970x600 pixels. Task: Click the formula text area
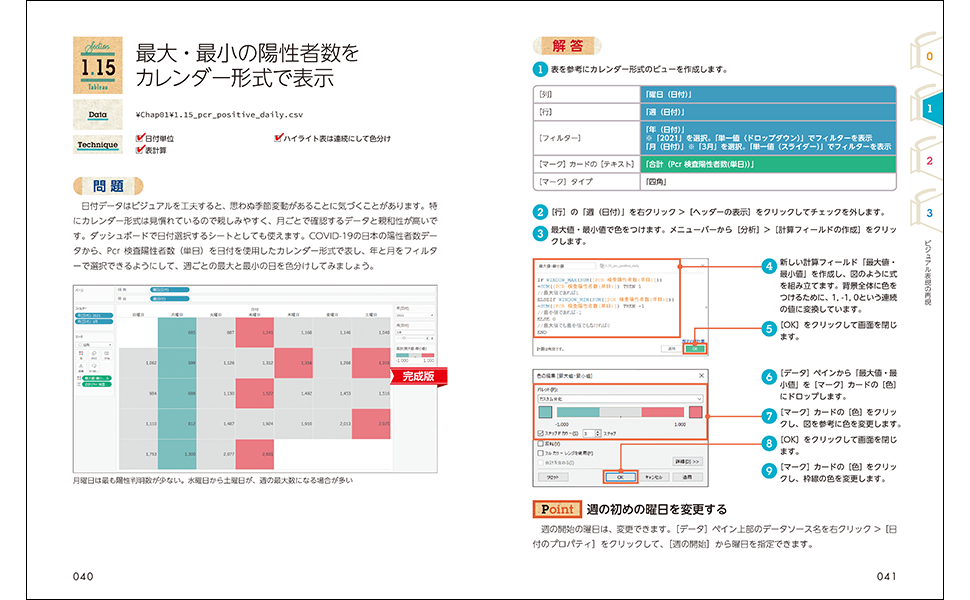[x=607, y=306]
